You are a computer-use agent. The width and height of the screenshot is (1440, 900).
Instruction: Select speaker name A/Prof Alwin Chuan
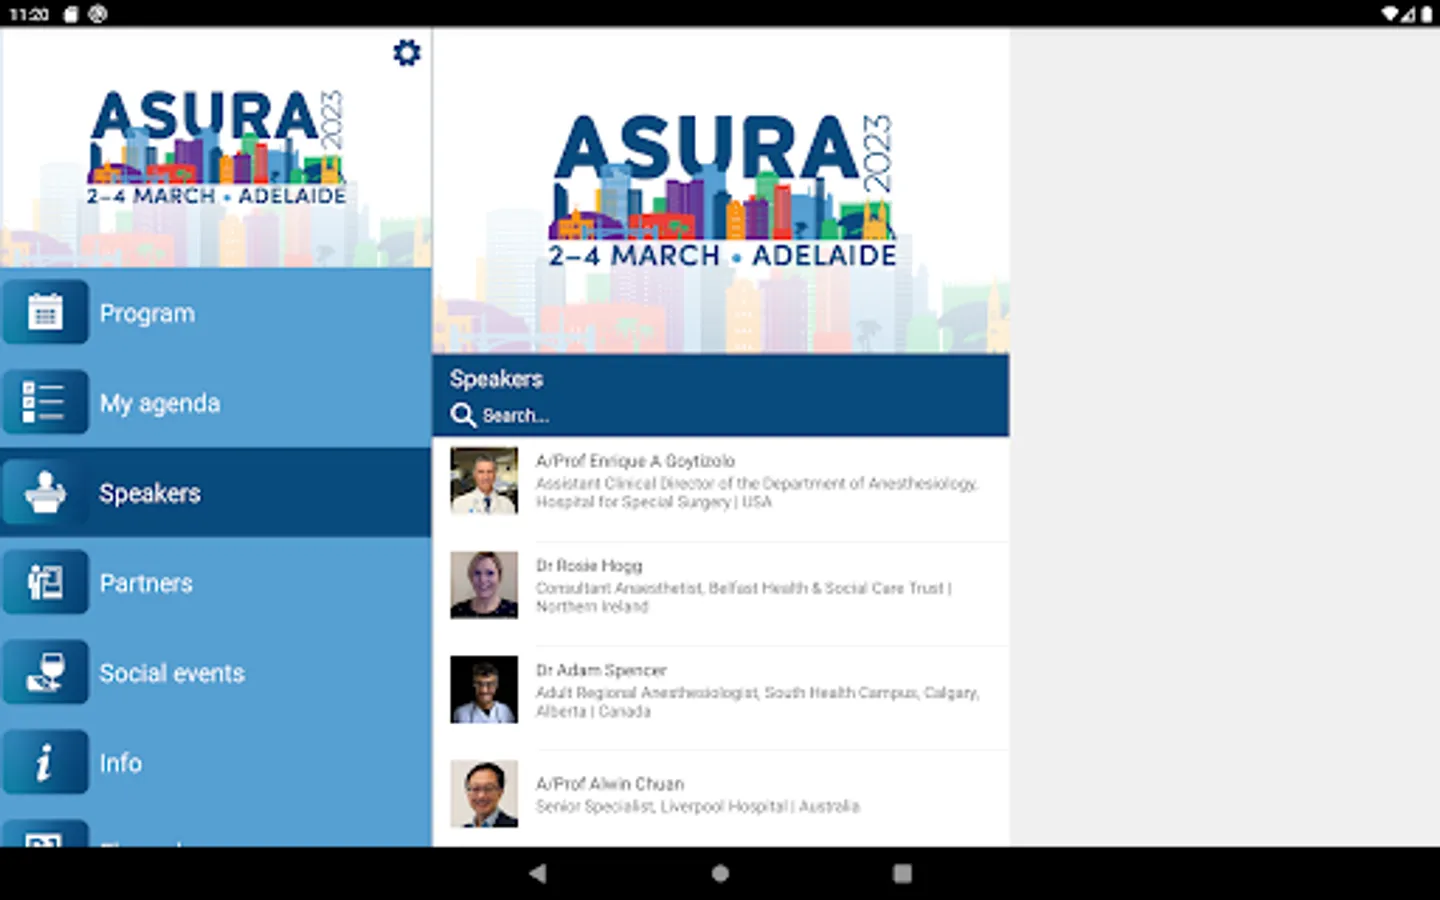tap(610, 784)
